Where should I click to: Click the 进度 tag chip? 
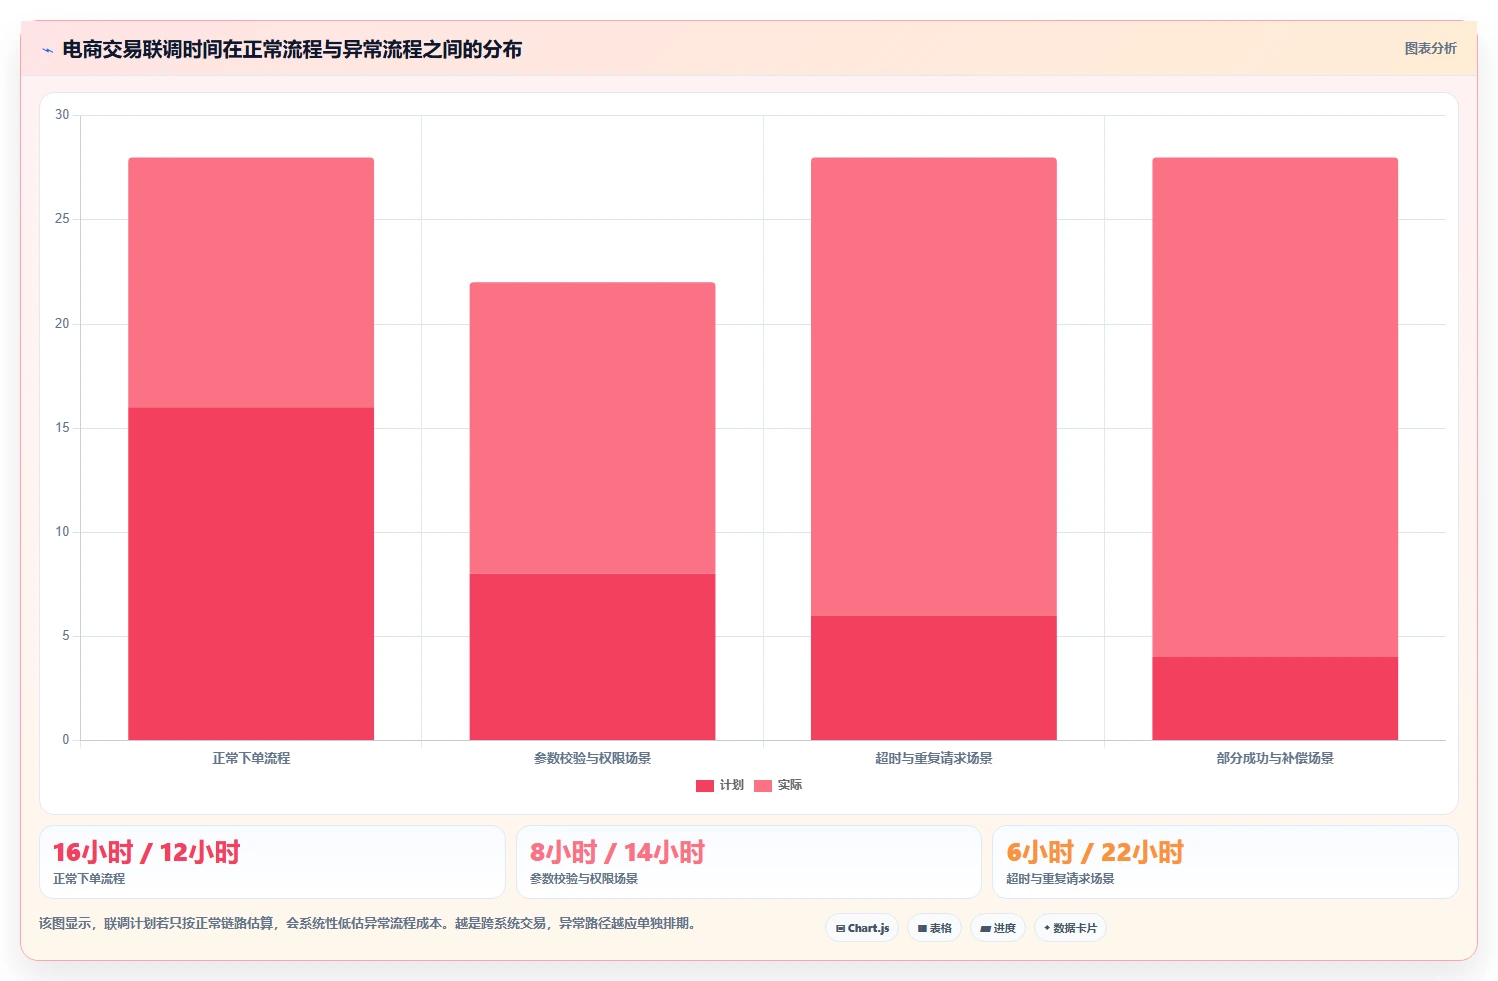[x=998, y=928]
